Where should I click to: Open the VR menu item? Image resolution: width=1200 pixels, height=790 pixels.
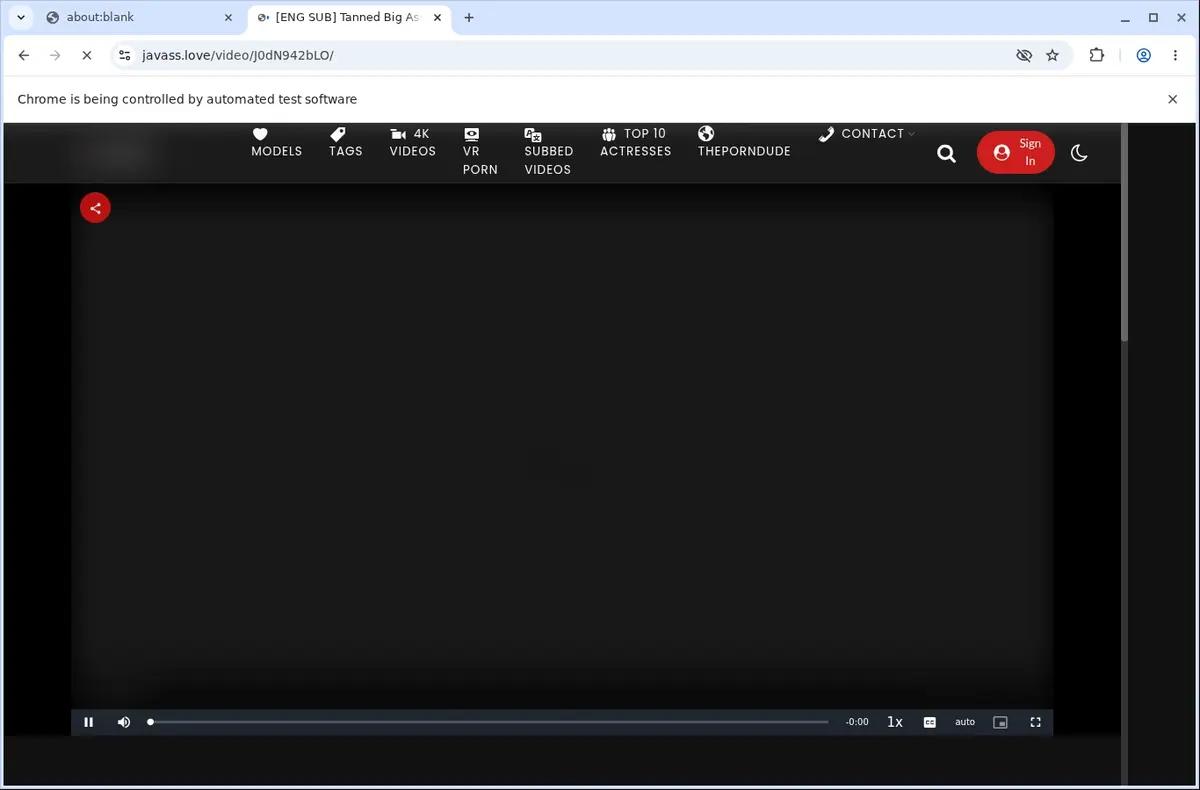480,151
